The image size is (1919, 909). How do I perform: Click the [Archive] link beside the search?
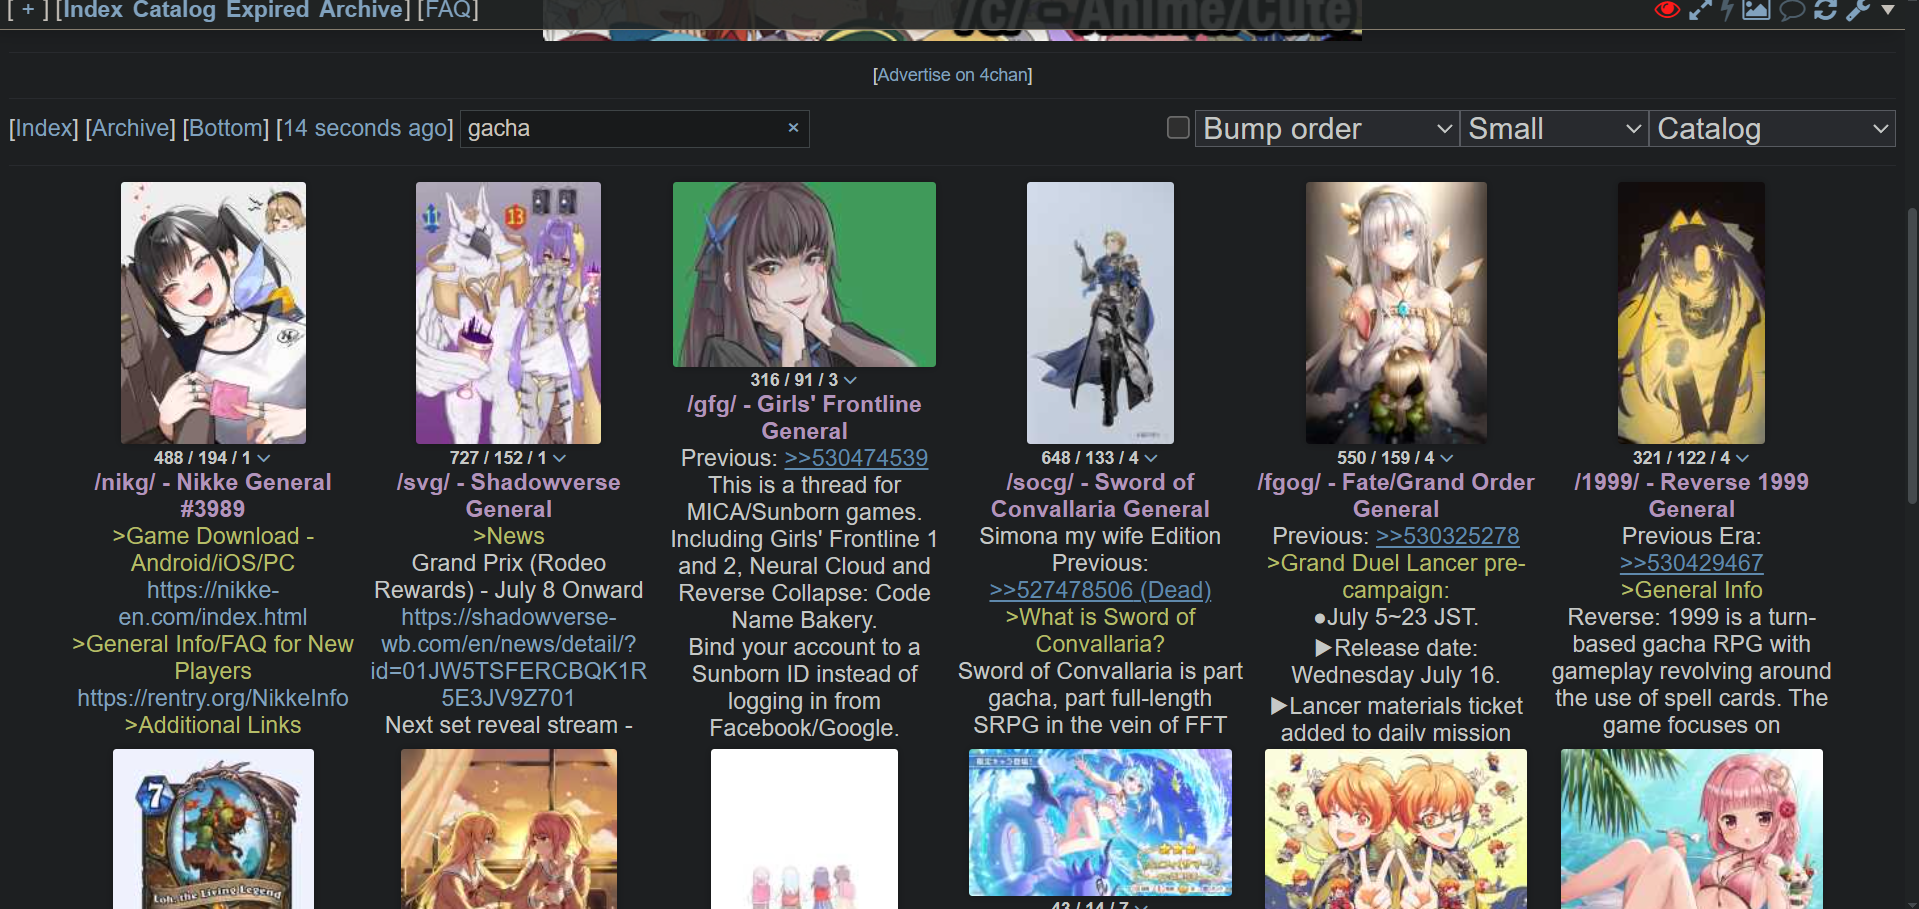coord(130,128)
